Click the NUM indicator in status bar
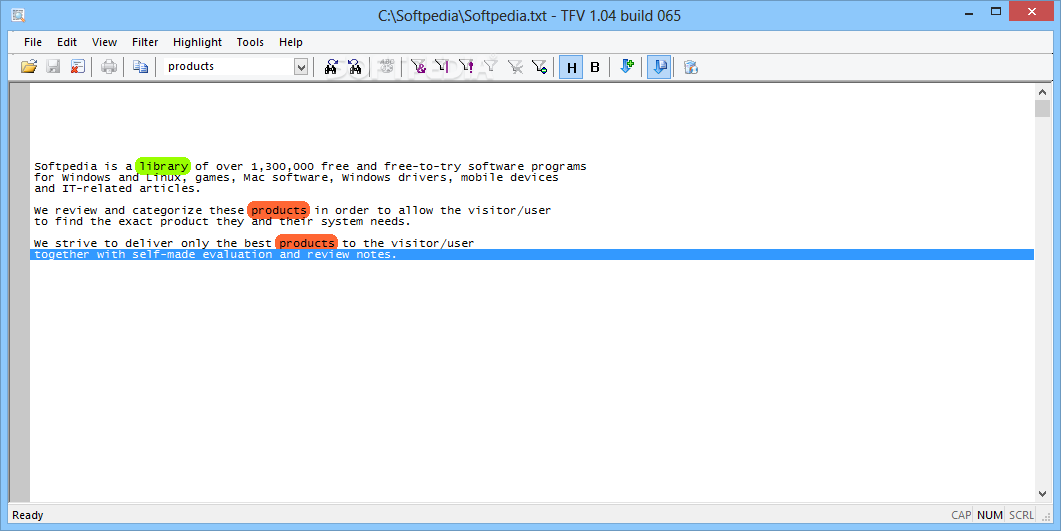 coord(990,515)
